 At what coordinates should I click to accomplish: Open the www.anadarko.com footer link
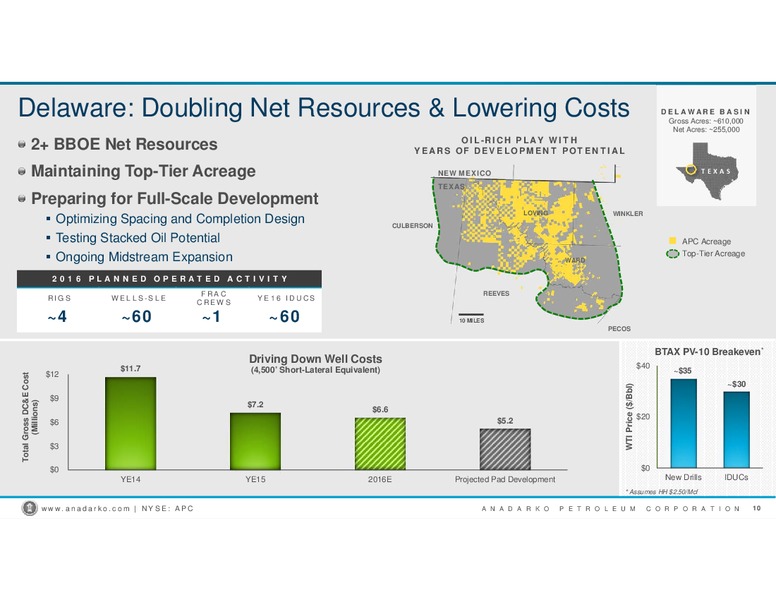[86, 508]
